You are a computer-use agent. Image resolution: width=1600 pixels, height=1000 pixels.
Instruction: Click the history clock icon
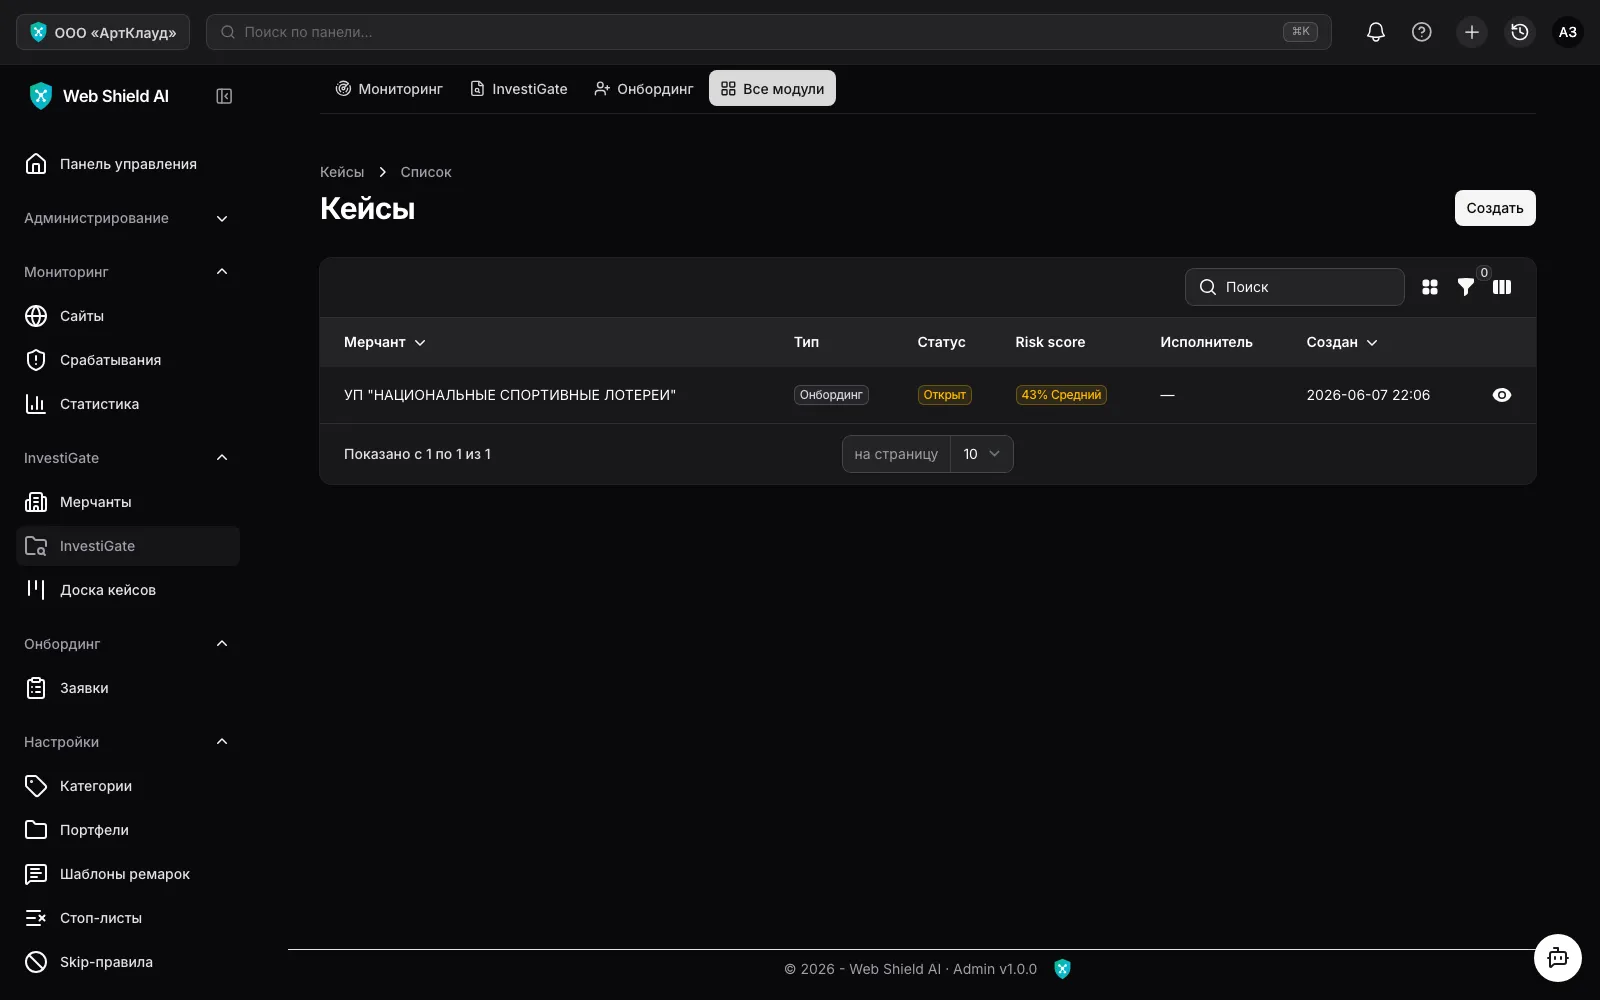tap(1519, 32)
